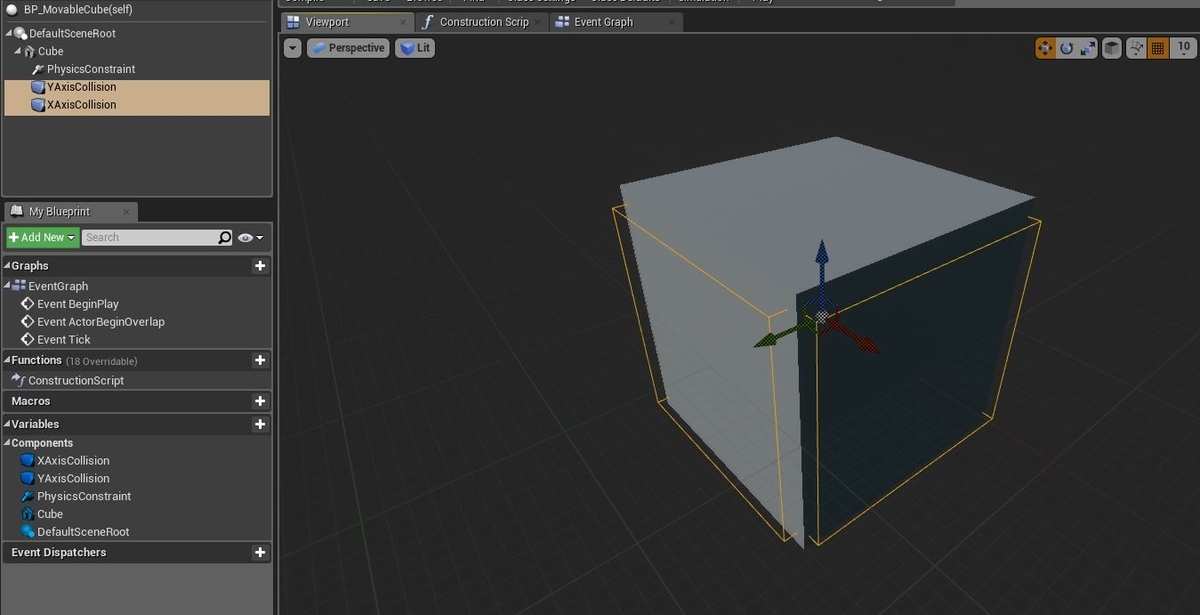
Task: Add a new graph with the Graphs plus
Action: [260, 266]
